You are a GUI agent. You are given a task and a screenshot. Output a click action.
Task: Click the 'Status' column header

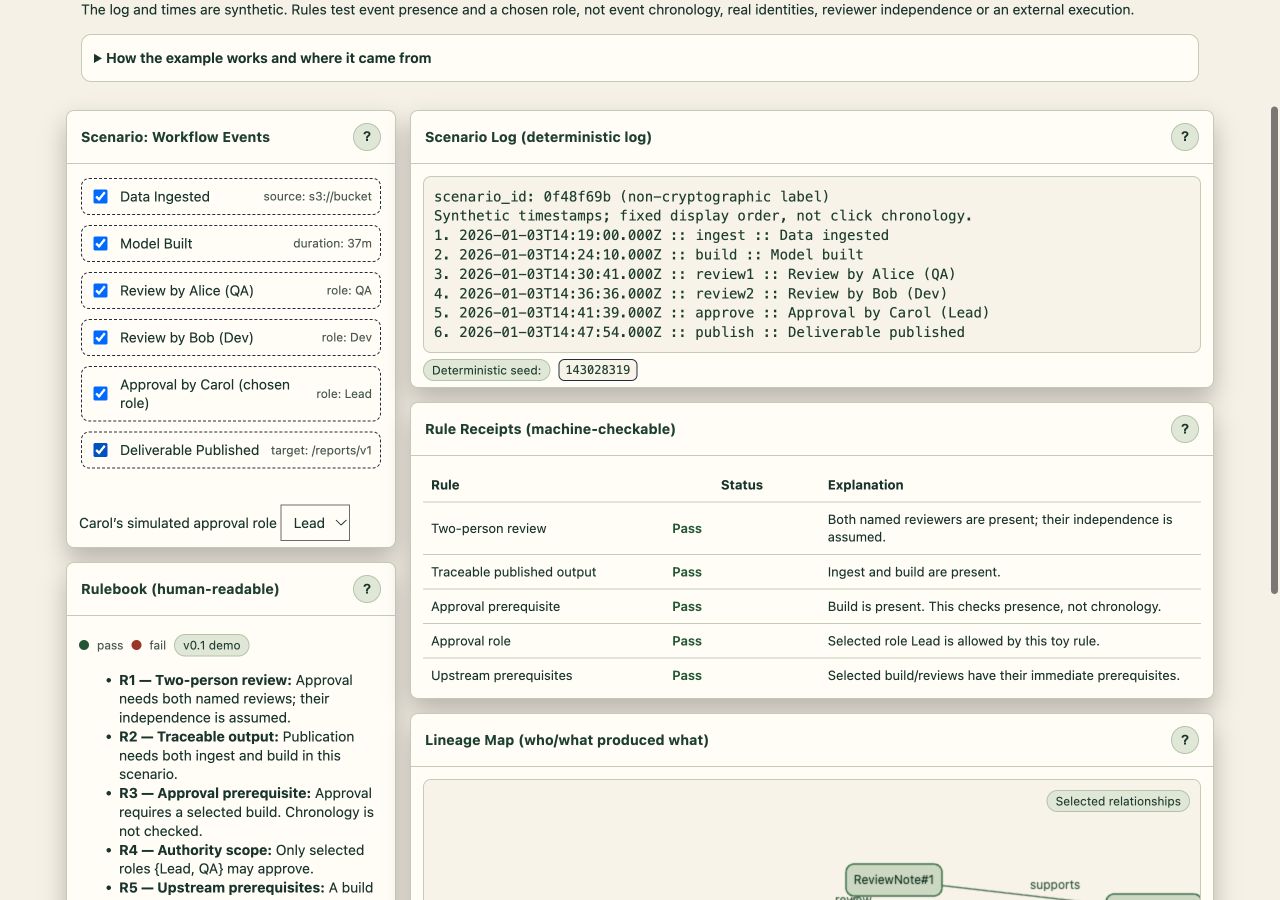pyautogui.click(x=742, y=485)
